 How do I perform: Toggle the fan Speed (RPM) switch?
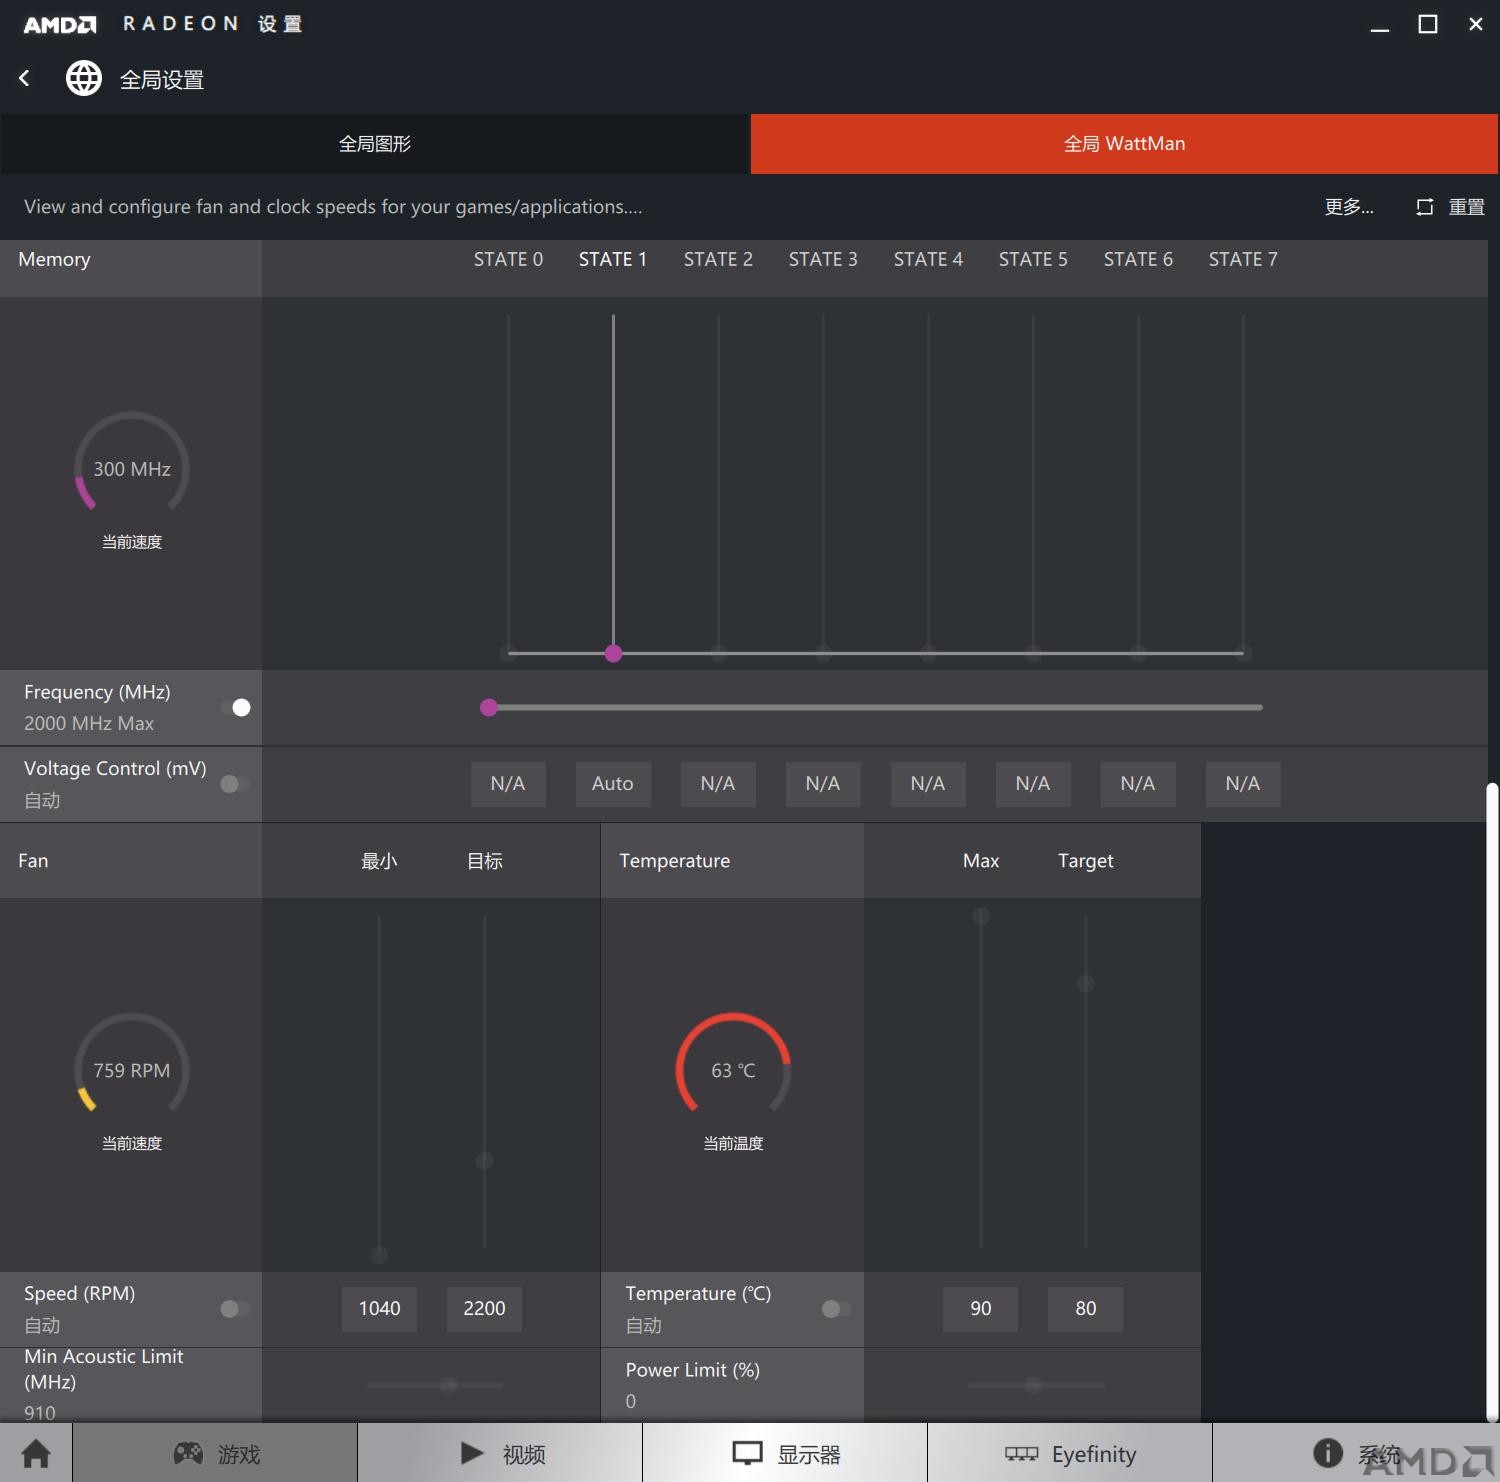pyautogui.click(x=236, y=1309)
